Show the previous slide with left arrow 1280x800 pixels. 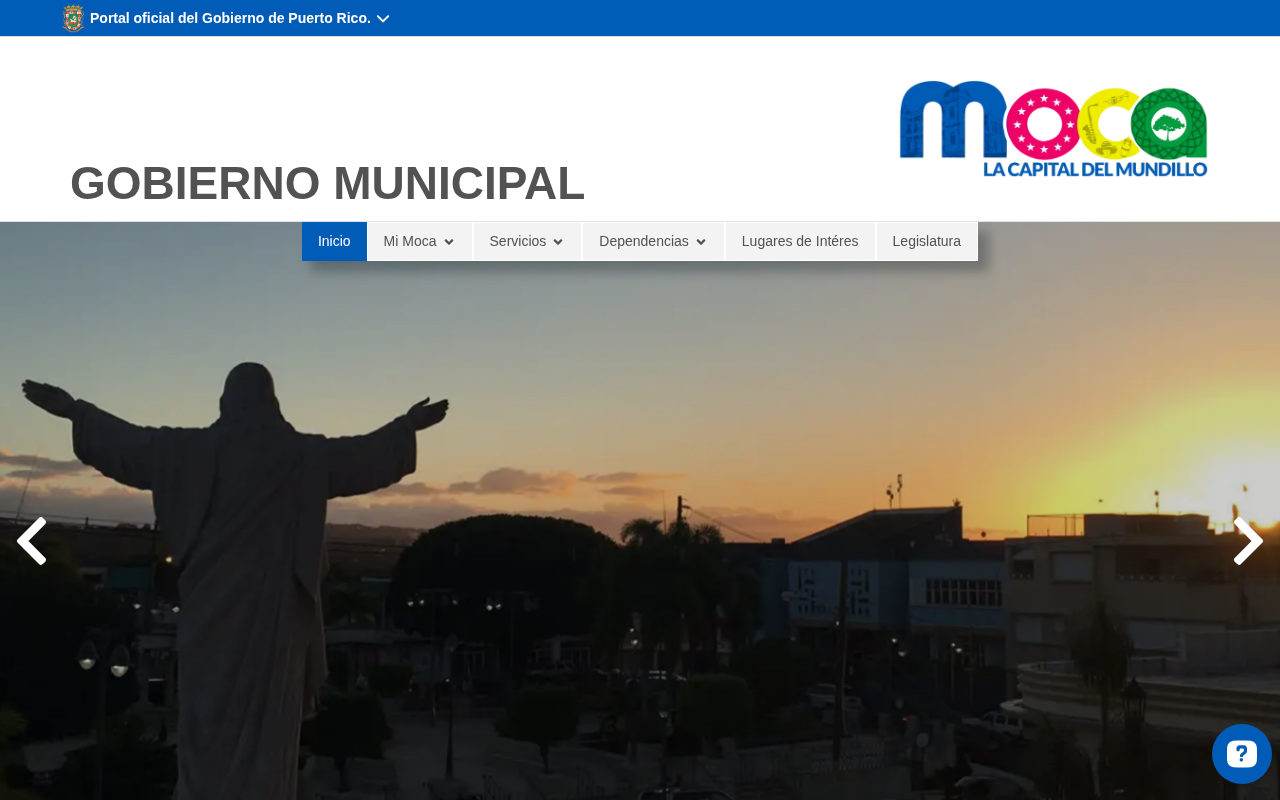coord(32,541)
